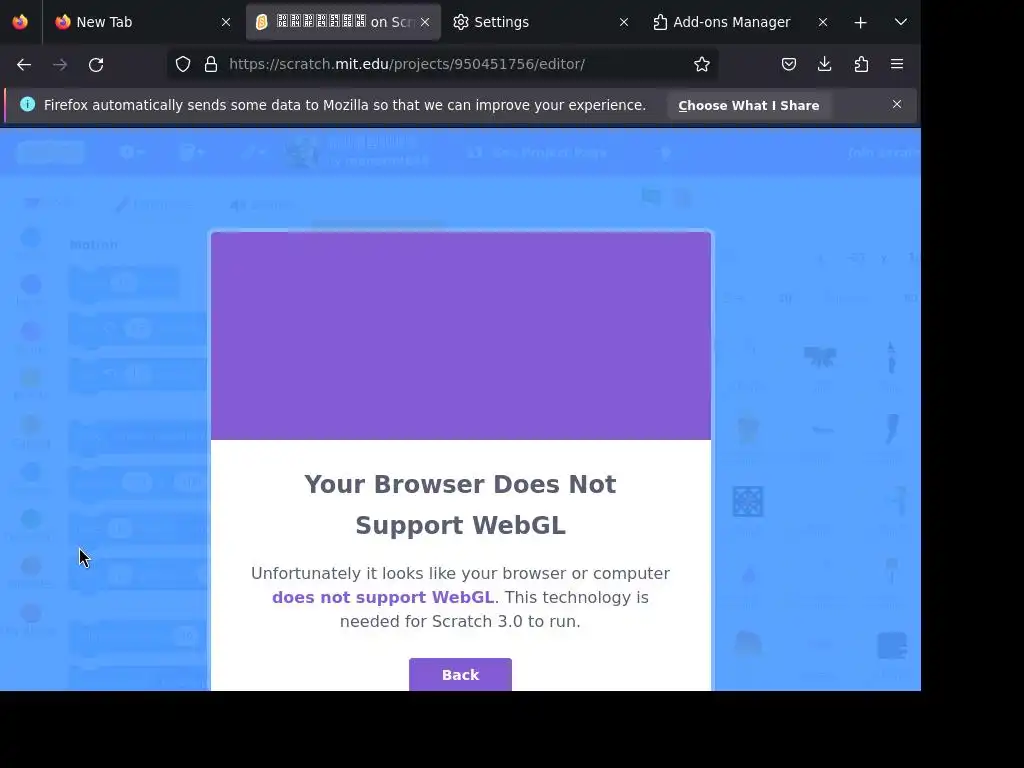
Task: Reload the current page
Action: click(96, 64)
